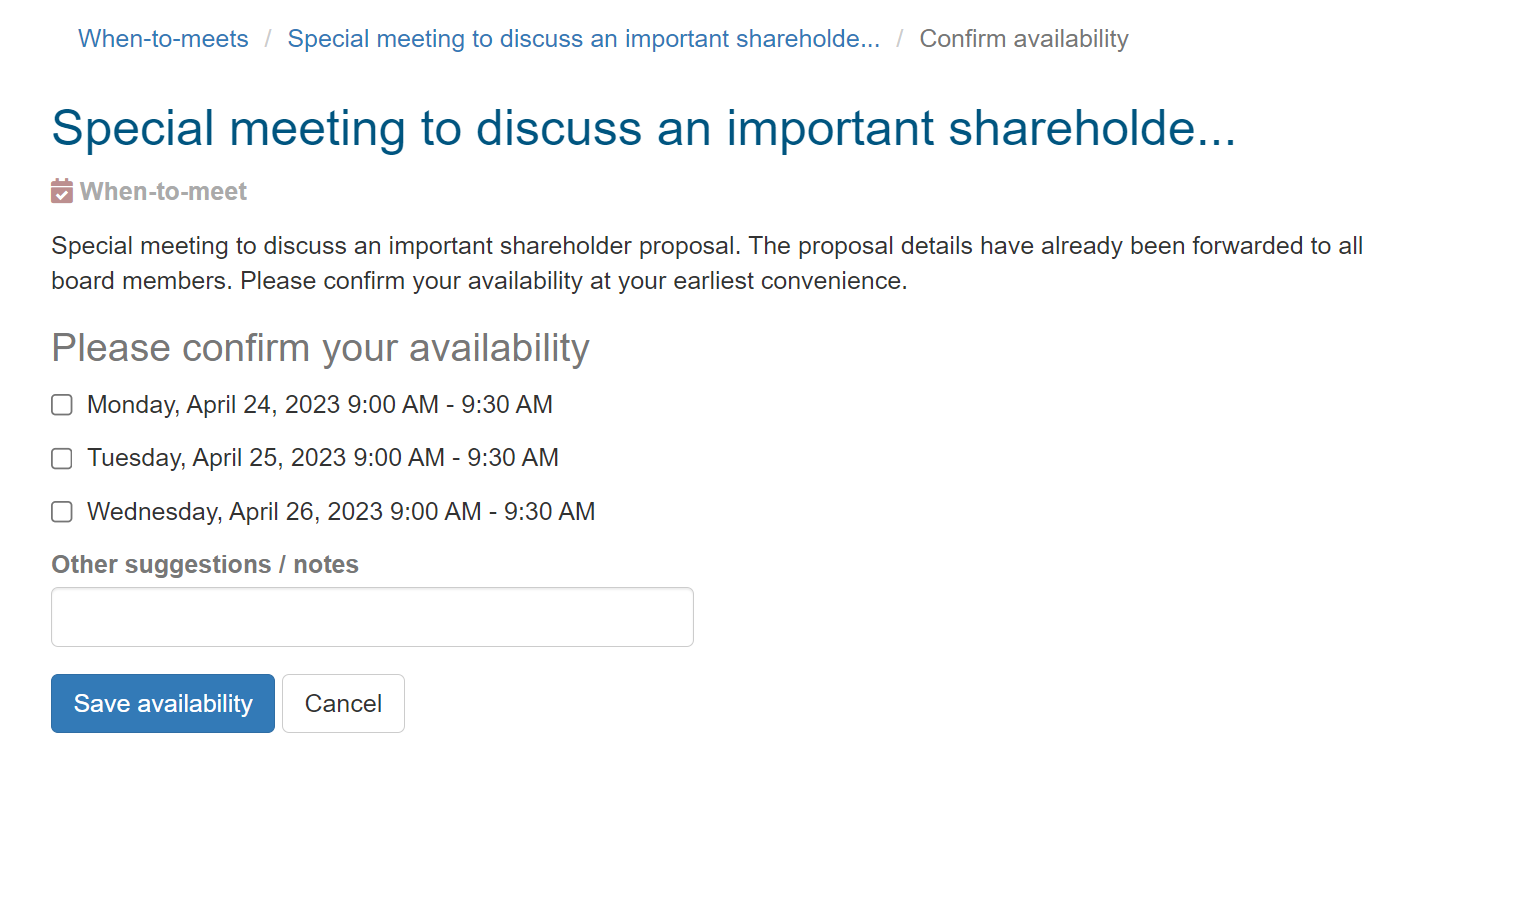This screenshot has height=924, width=1526.
Task: Click the Monday, April 24, 2023 label text
Action: coord(320,405)
